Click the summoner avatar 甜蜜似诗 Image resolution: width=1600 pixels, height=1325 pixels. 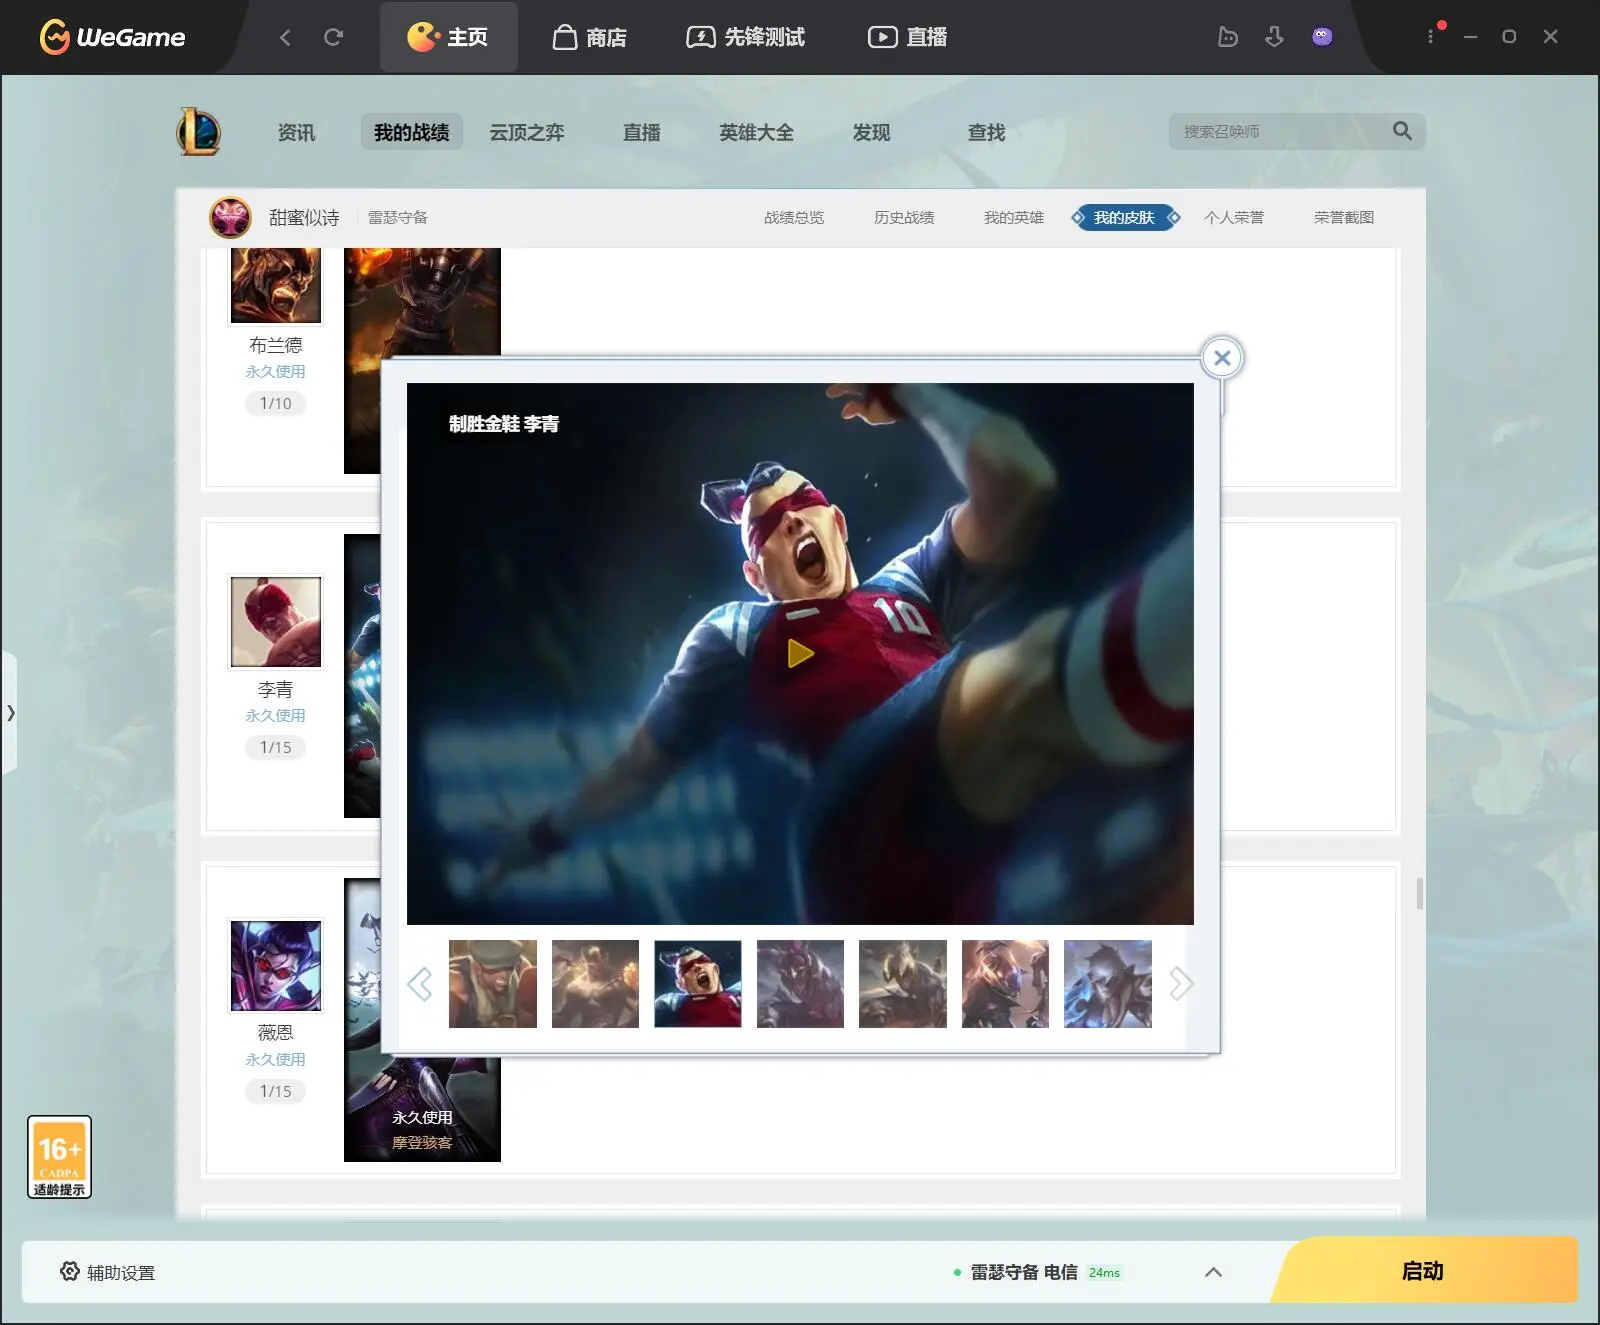[230, 217]
